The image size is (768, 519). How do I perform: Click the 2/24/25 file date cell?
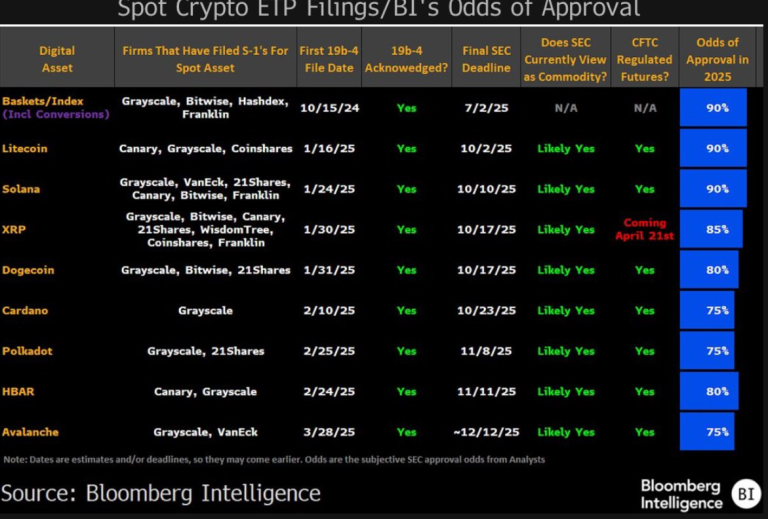(329, 392)
